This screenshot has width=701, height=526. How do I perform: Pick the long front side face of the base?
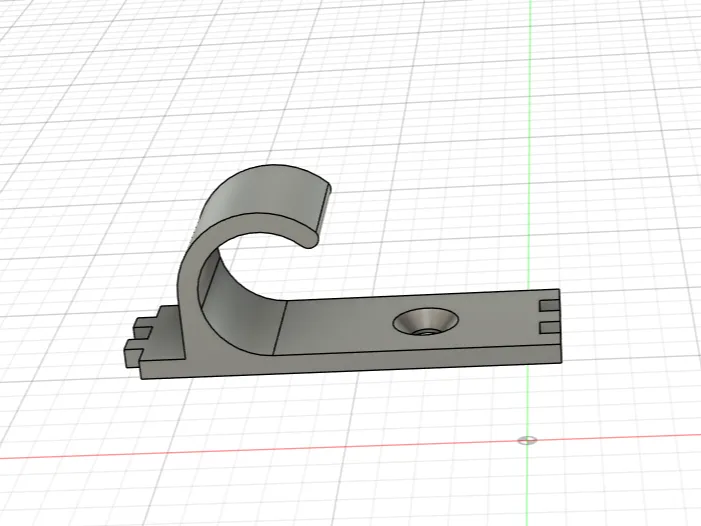coord(351,362)
